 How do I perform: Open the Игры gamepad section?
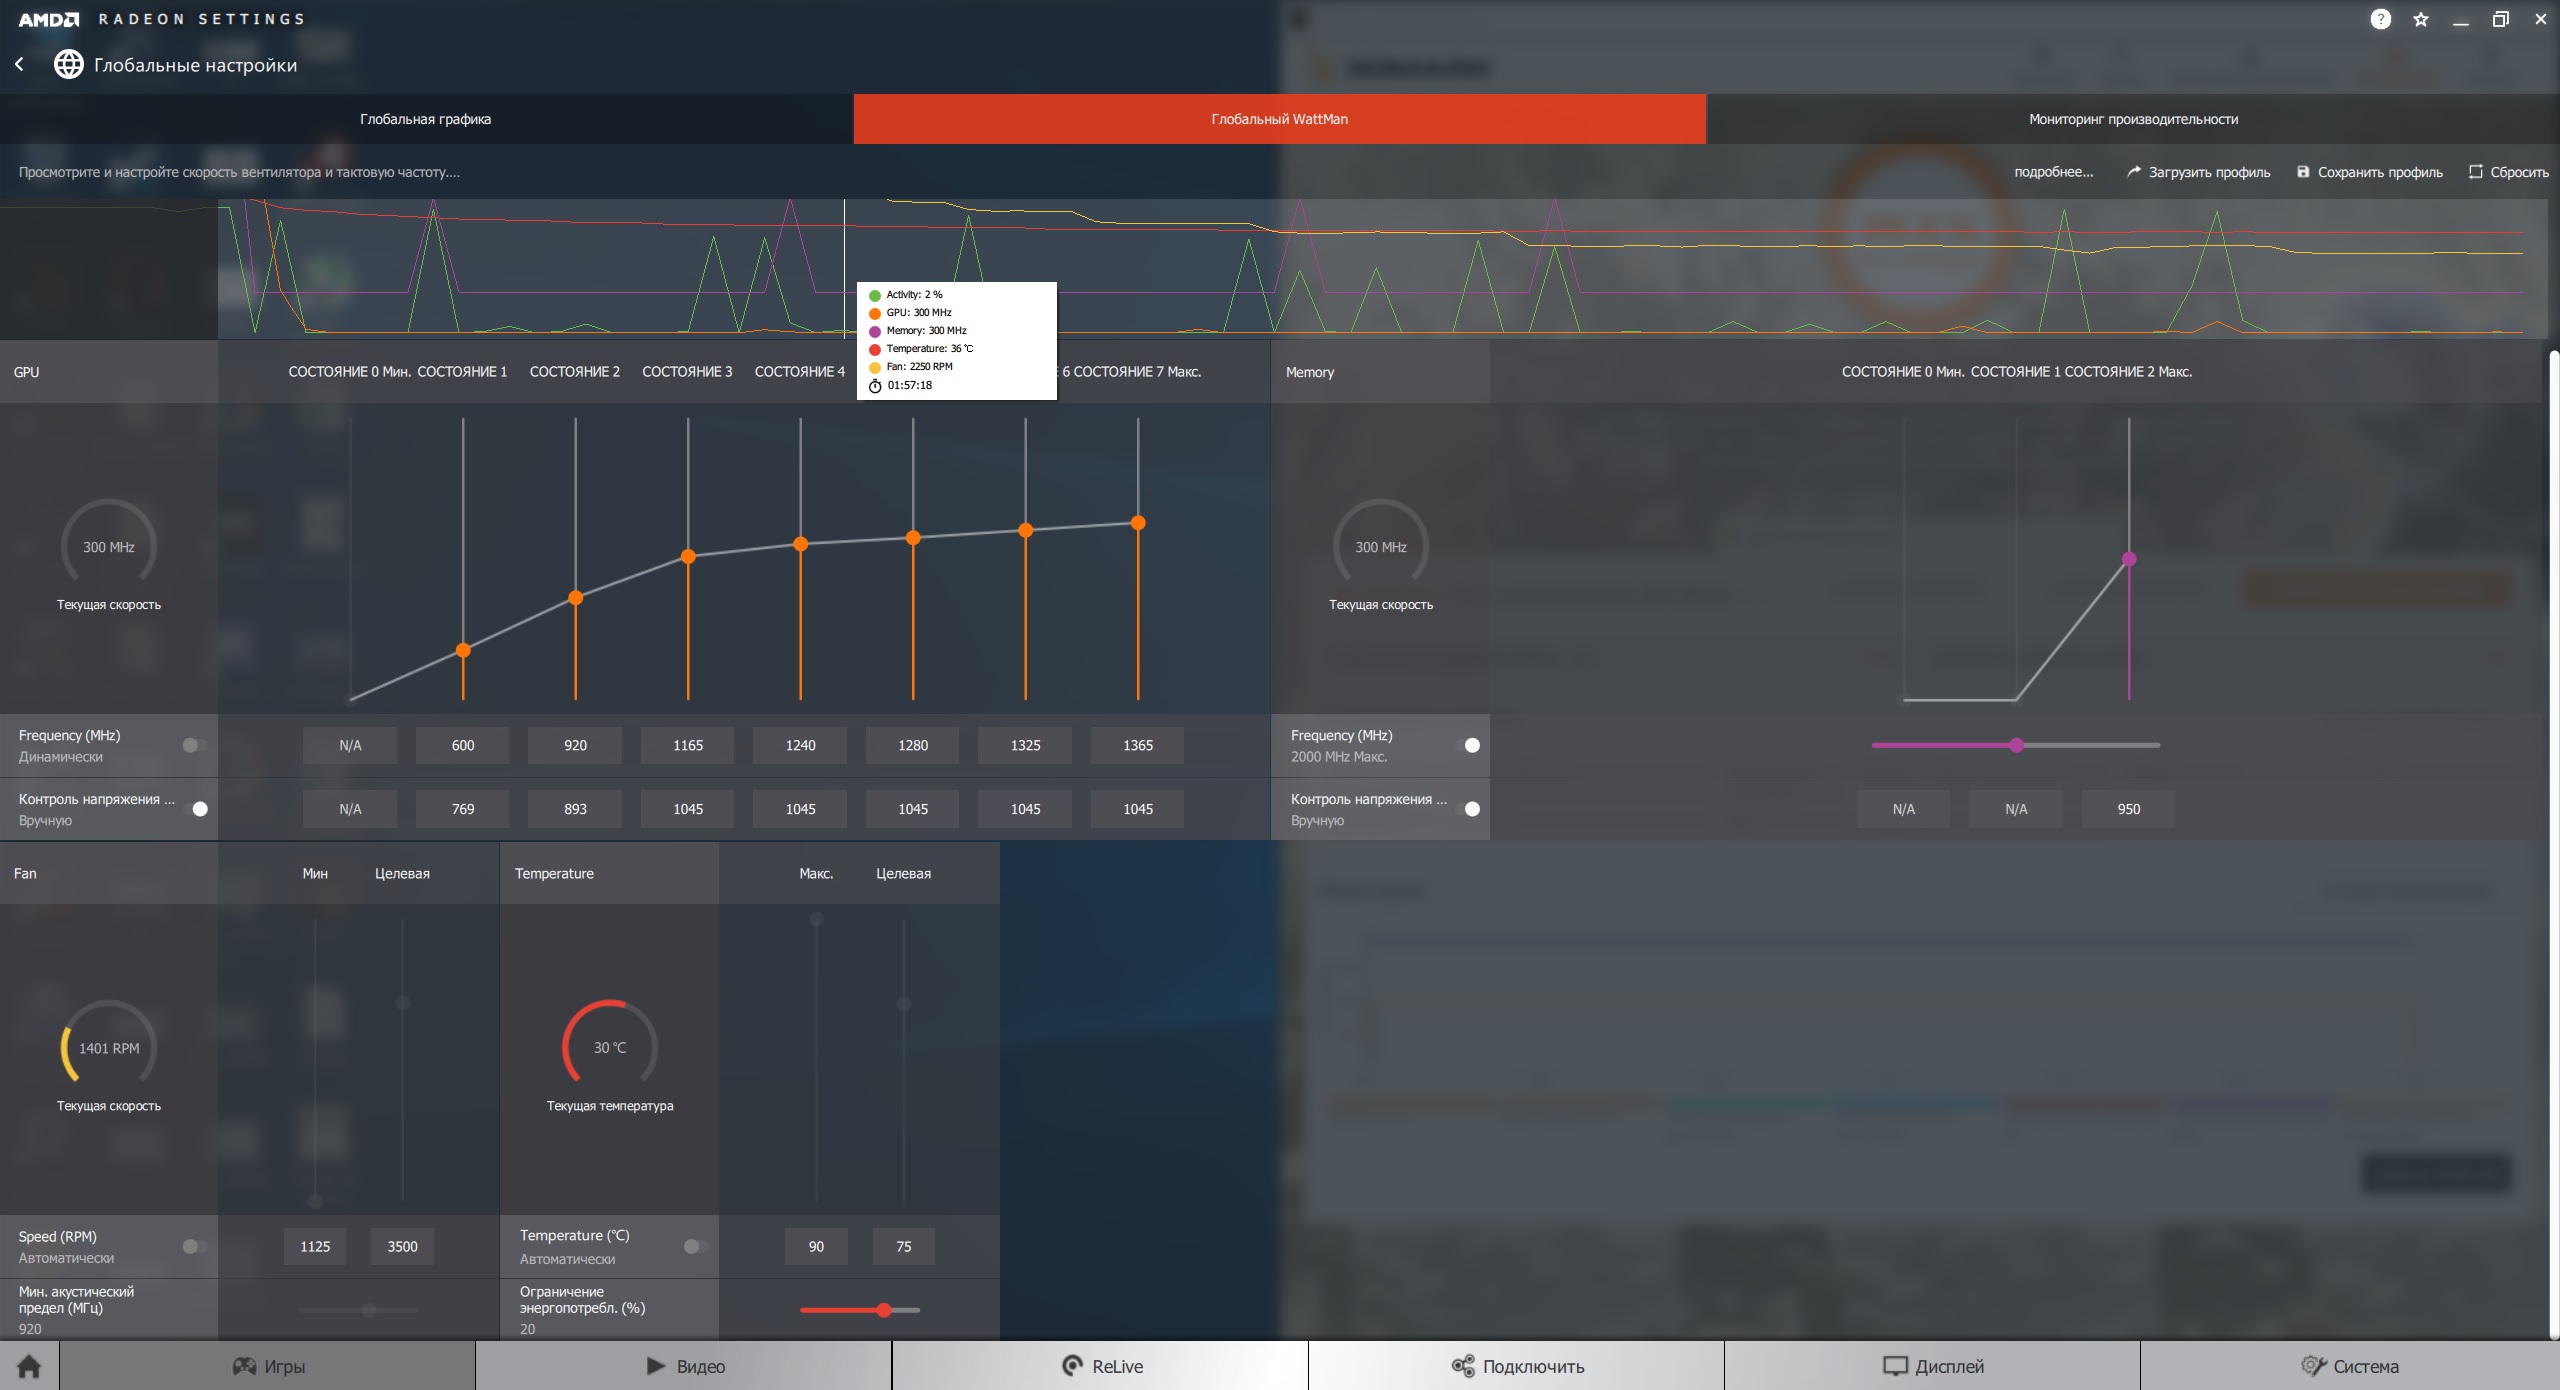click(x=268, y=1366)
